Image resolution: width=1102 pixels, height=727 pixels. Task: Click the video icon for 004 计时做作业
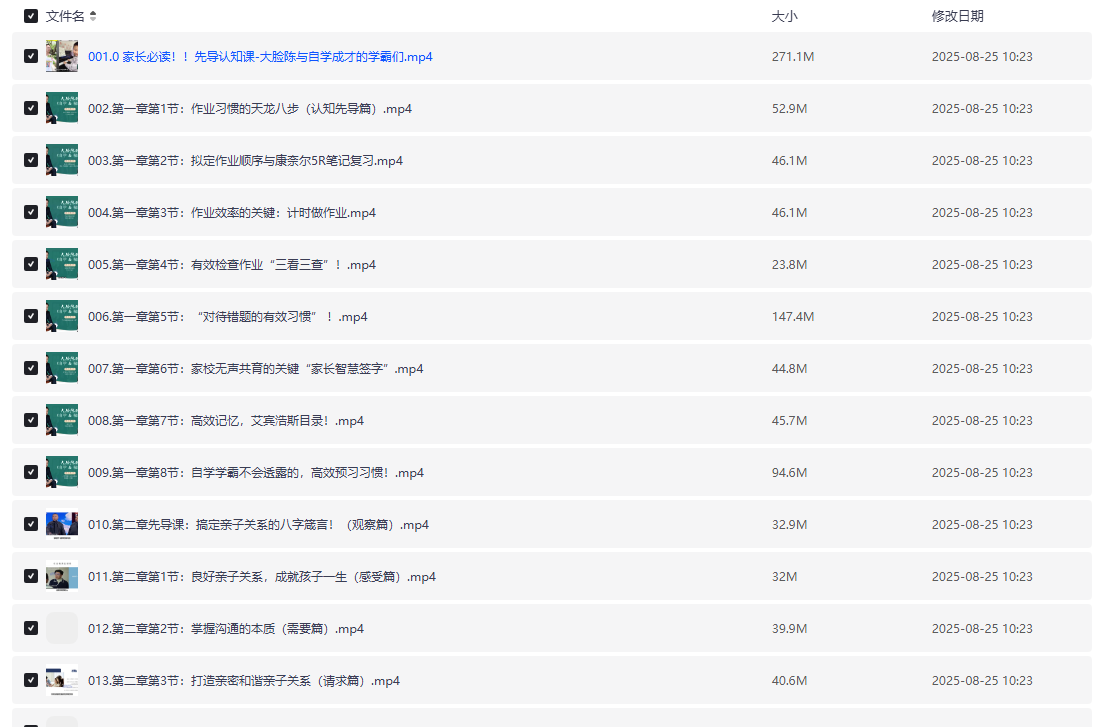click(62, 212)
